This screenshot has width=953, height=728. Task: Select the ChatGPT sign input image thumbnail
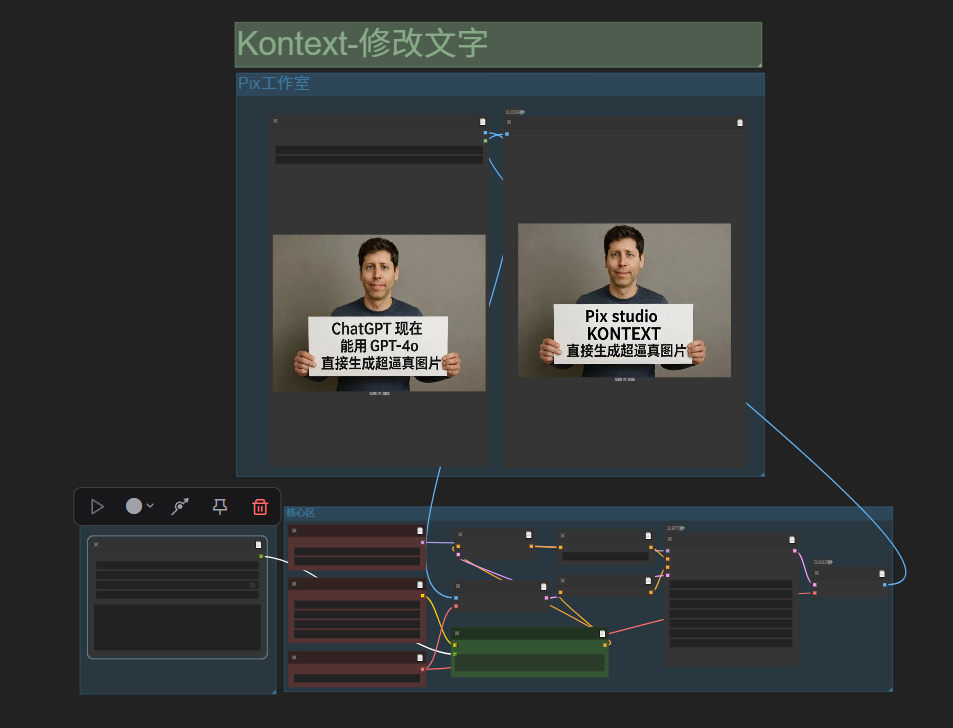coord(379,313)
